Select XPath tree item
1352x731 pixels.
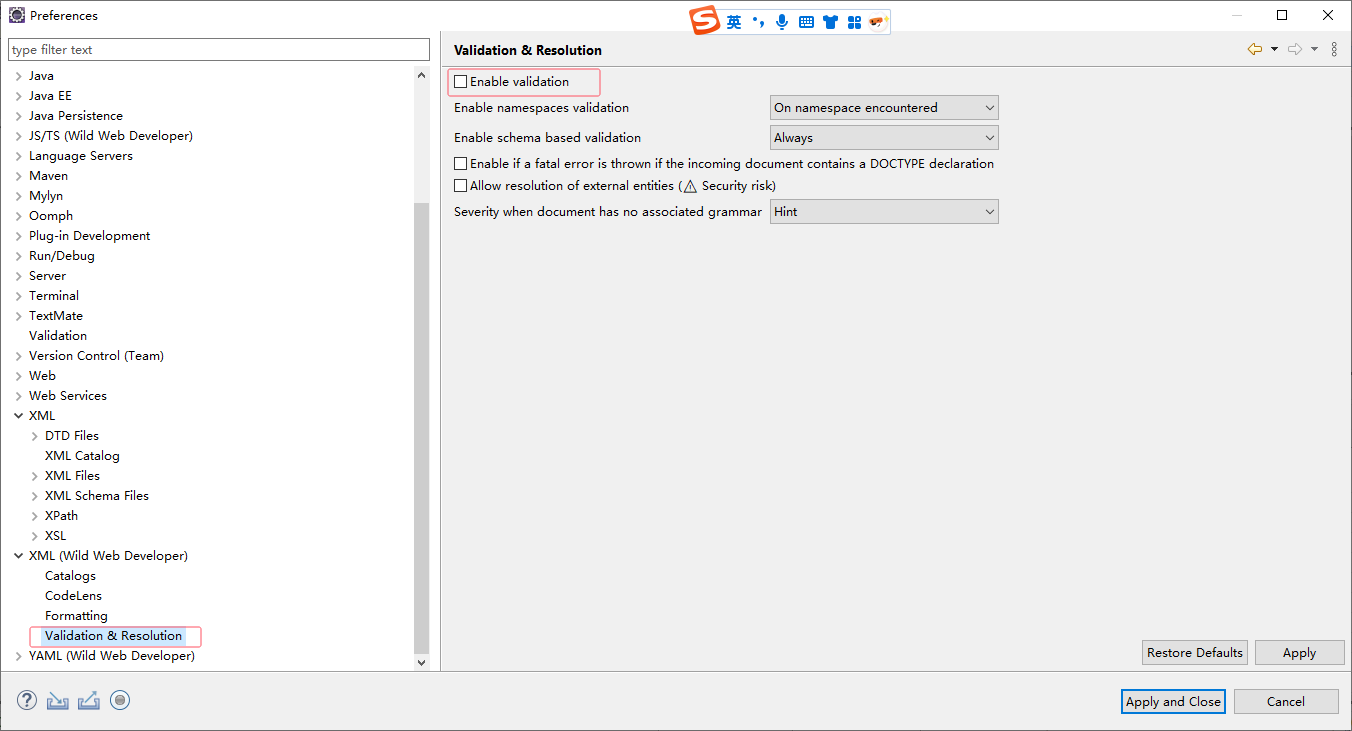coord(61,516)
